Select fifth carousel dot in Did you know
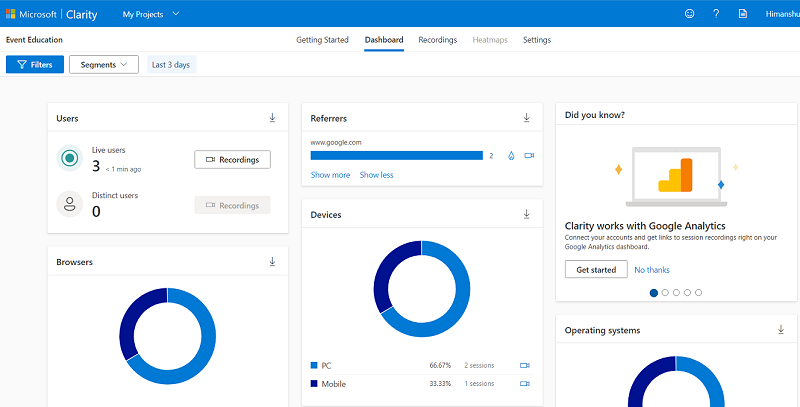The image size is (800, 407). tap(698, 293)
